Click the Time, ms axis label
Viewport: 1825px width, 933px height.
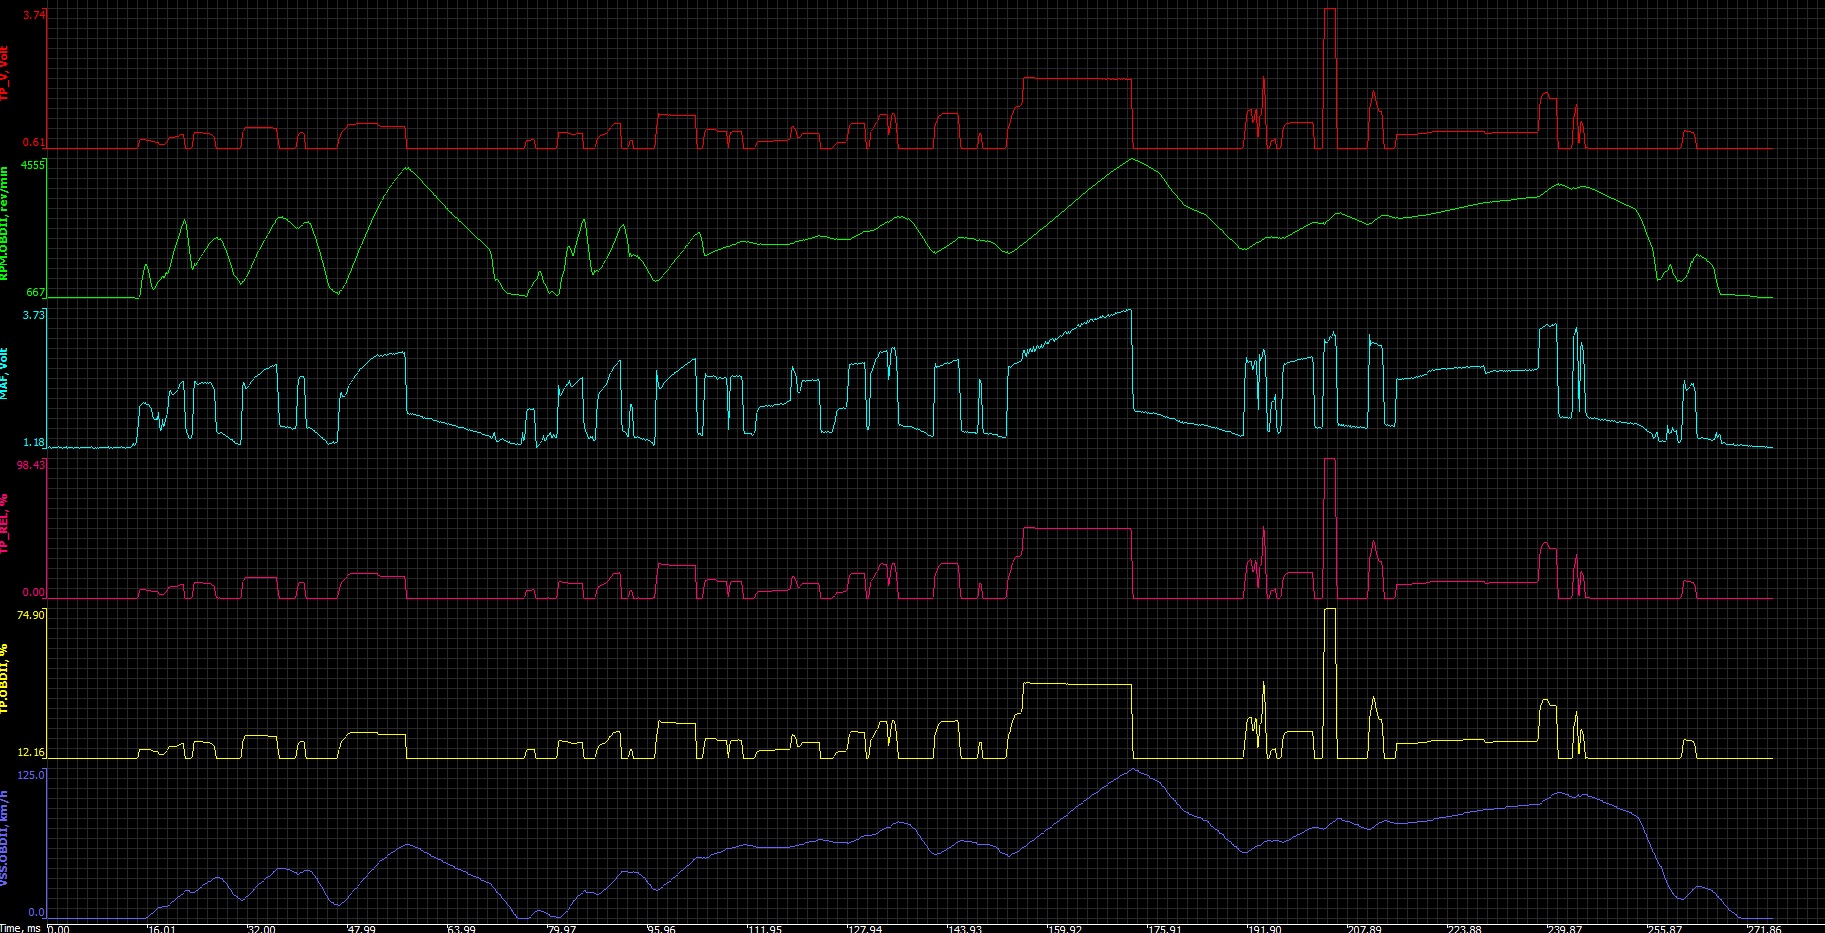point(21,928)
